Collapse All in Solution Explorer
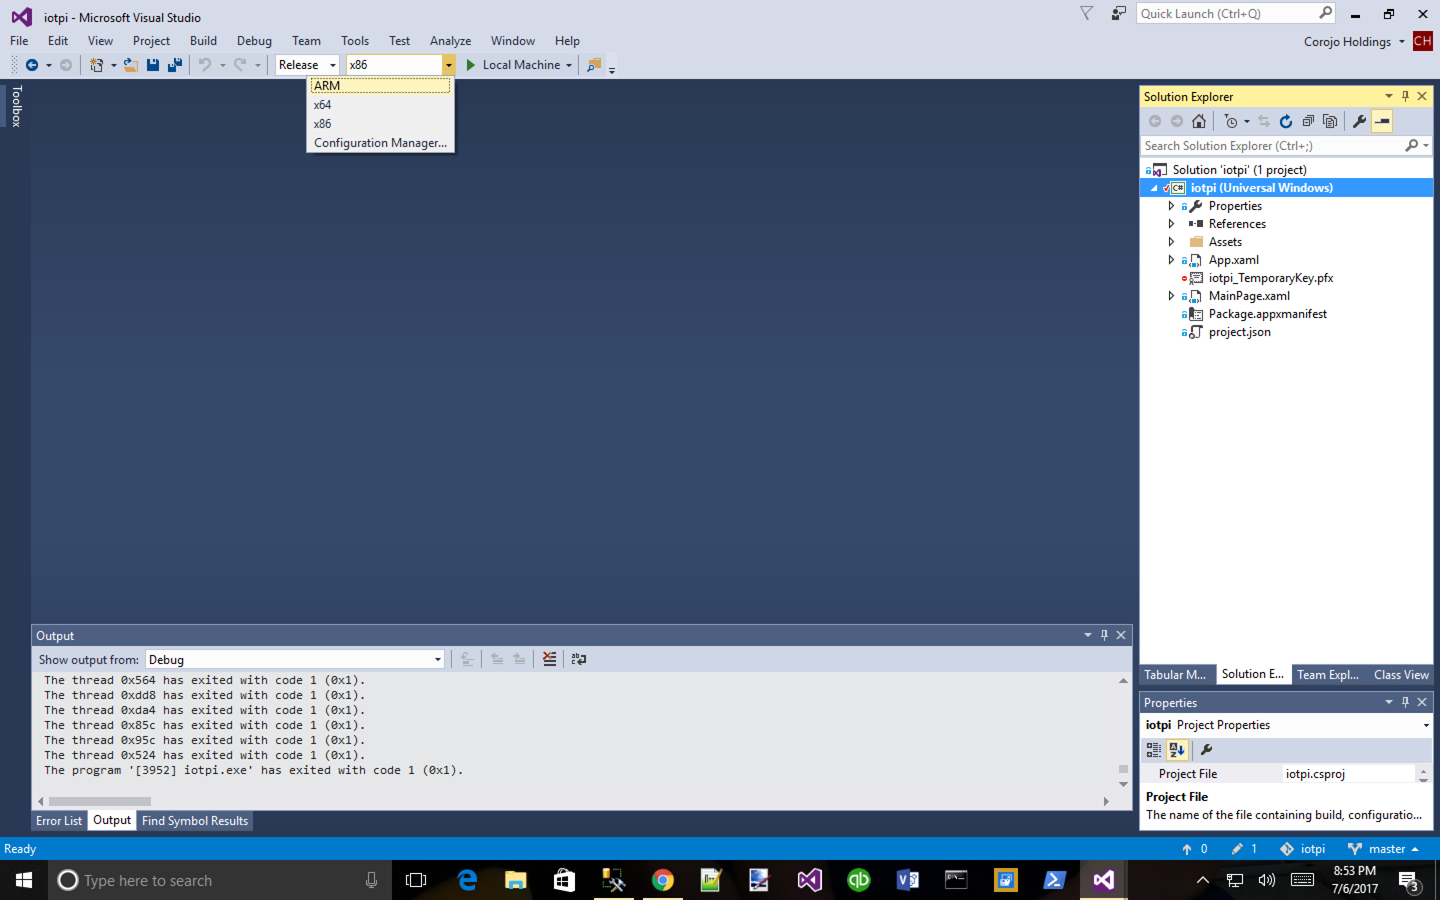Image resolution: width=1440 pixels, height=900 pixels. coord(1308,121)
